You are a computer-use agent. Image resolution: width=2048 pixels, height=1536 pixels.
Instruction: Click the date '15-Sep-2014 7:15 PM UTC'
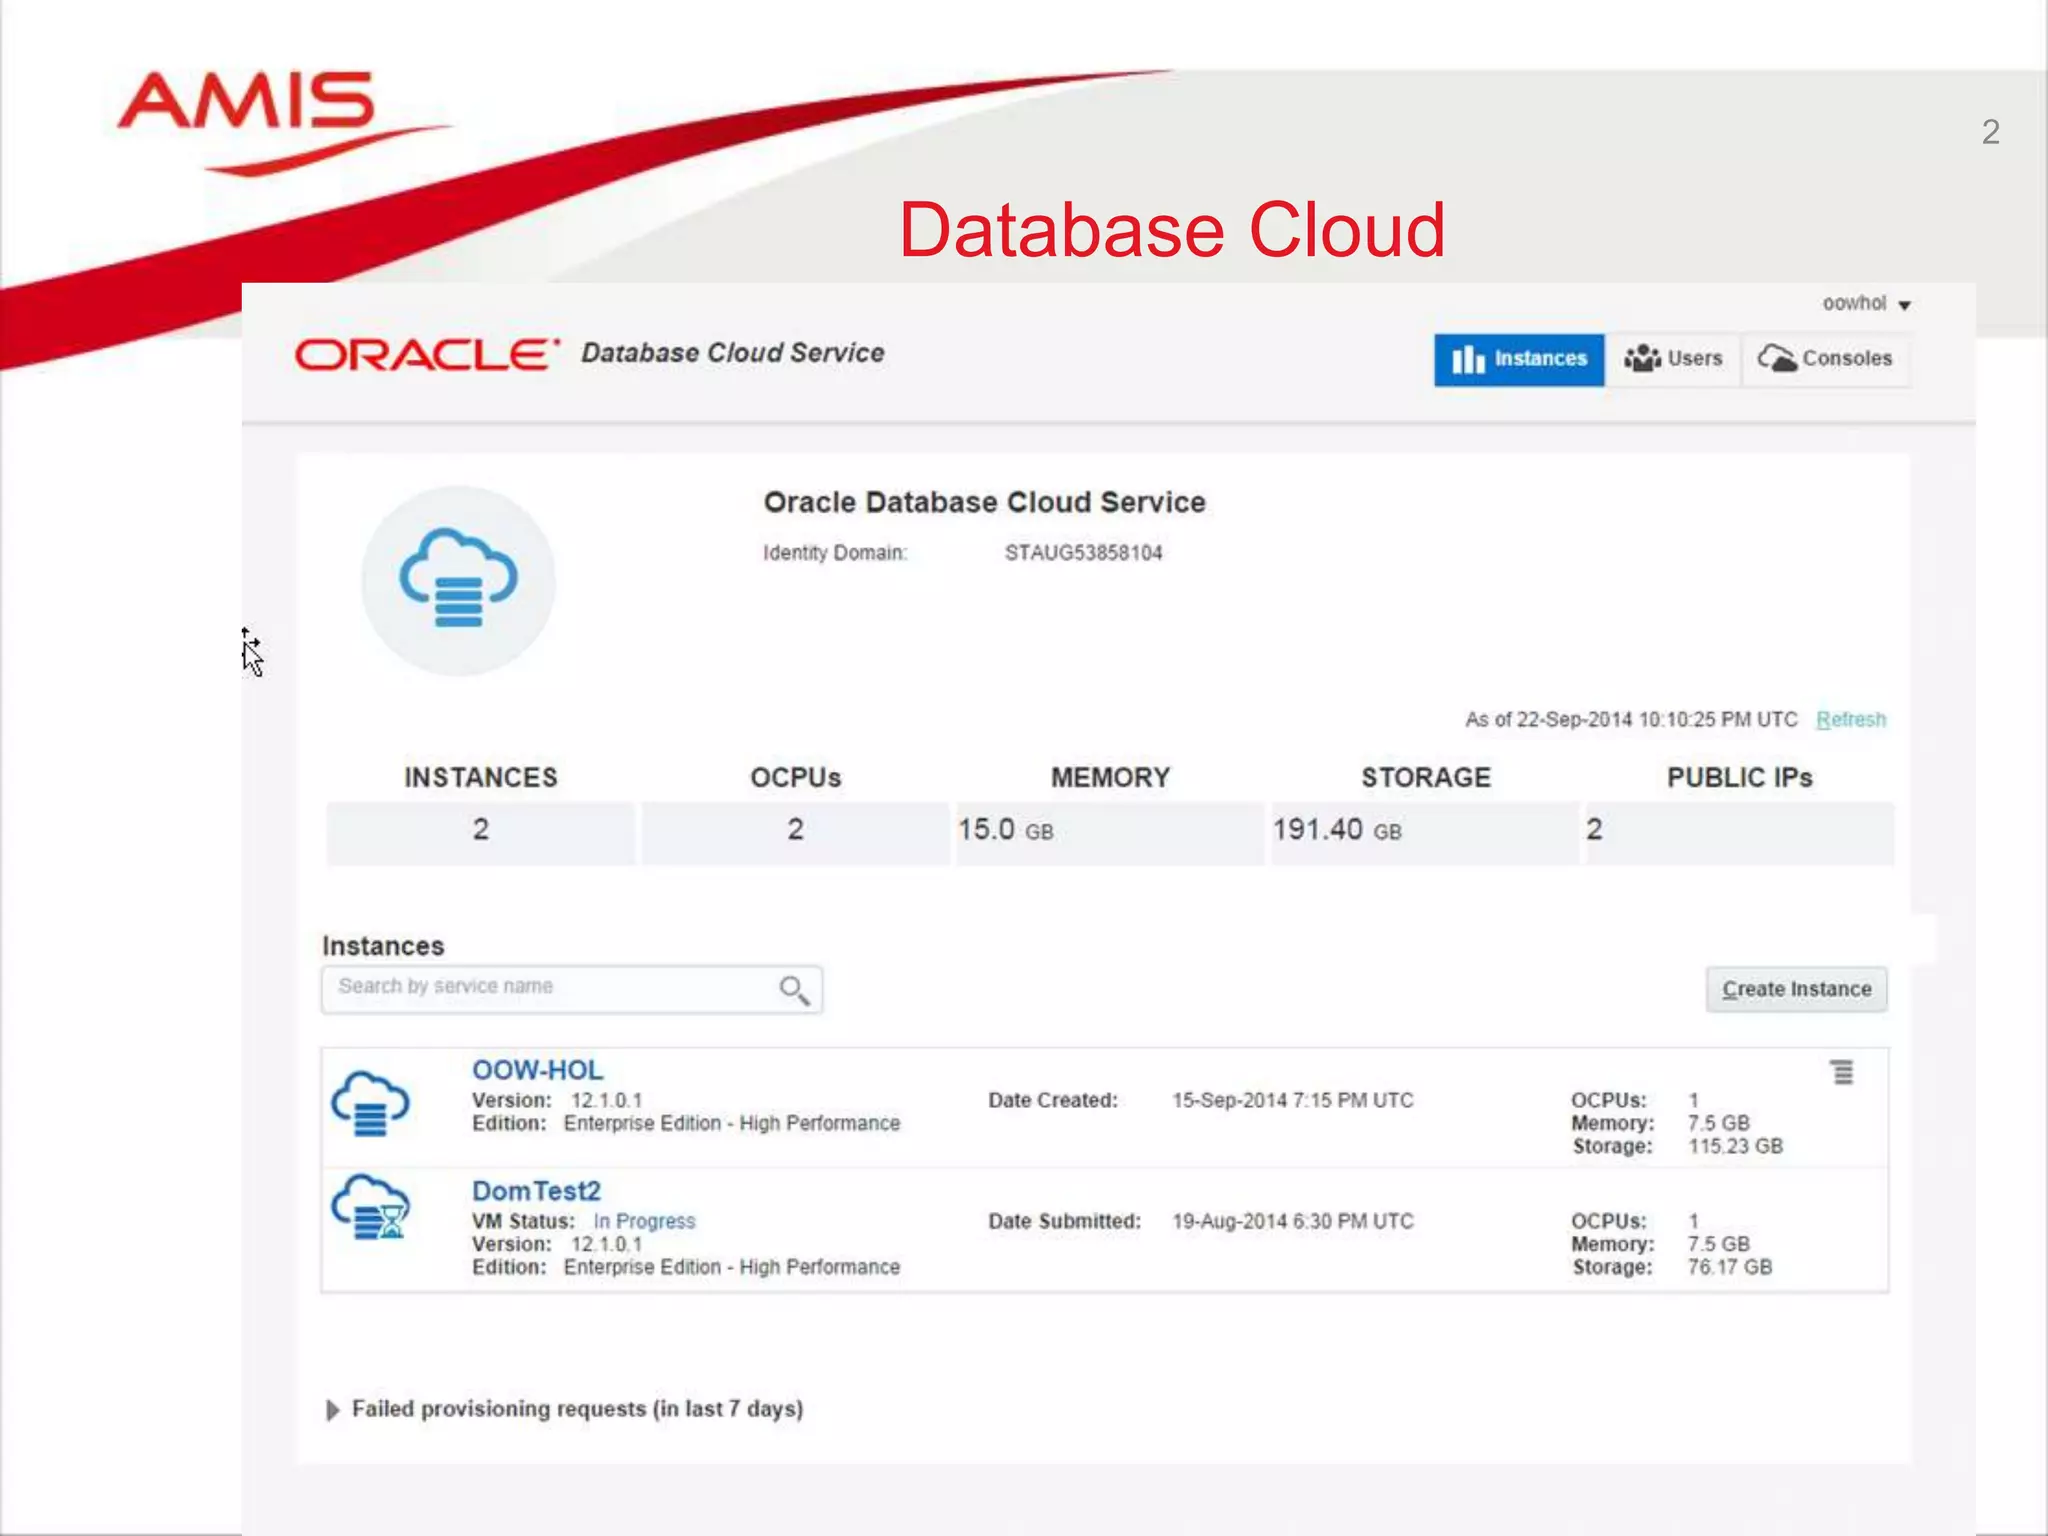tap(1293, 1100)
